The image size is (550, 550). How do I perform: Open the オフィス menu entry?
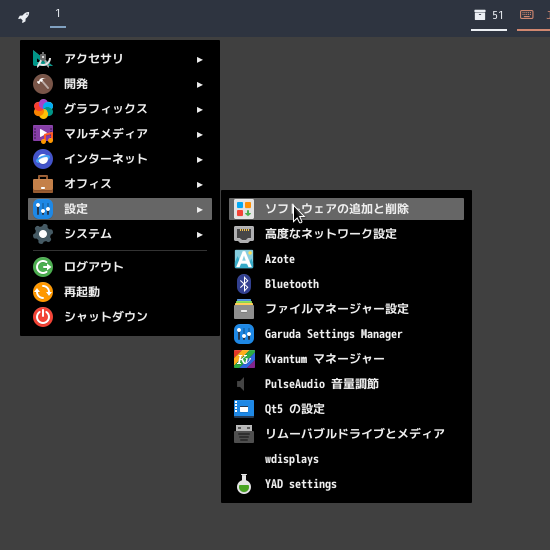click(120, 184)
